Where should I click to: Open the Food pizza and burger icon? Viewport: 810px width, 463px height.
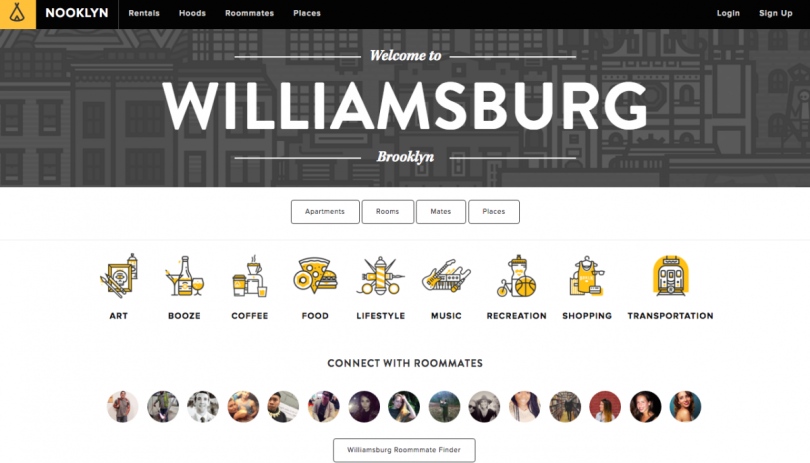coord(315,276)
